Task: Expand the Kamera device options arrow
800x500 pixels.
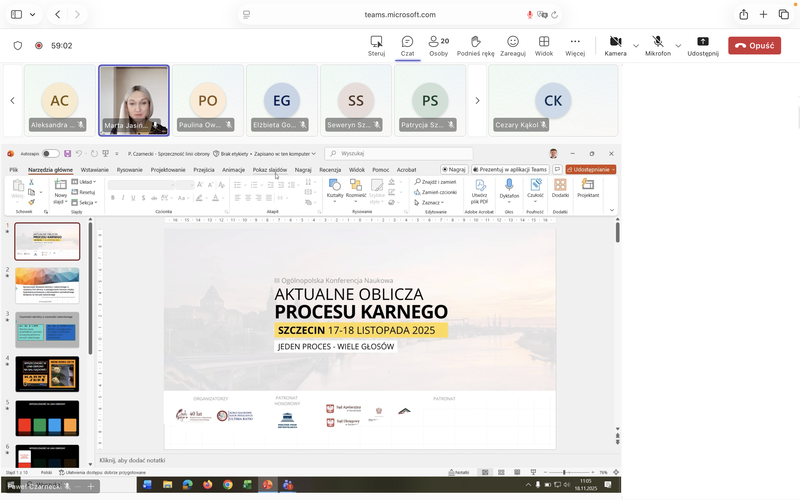Action: click(x=635, y=45)
